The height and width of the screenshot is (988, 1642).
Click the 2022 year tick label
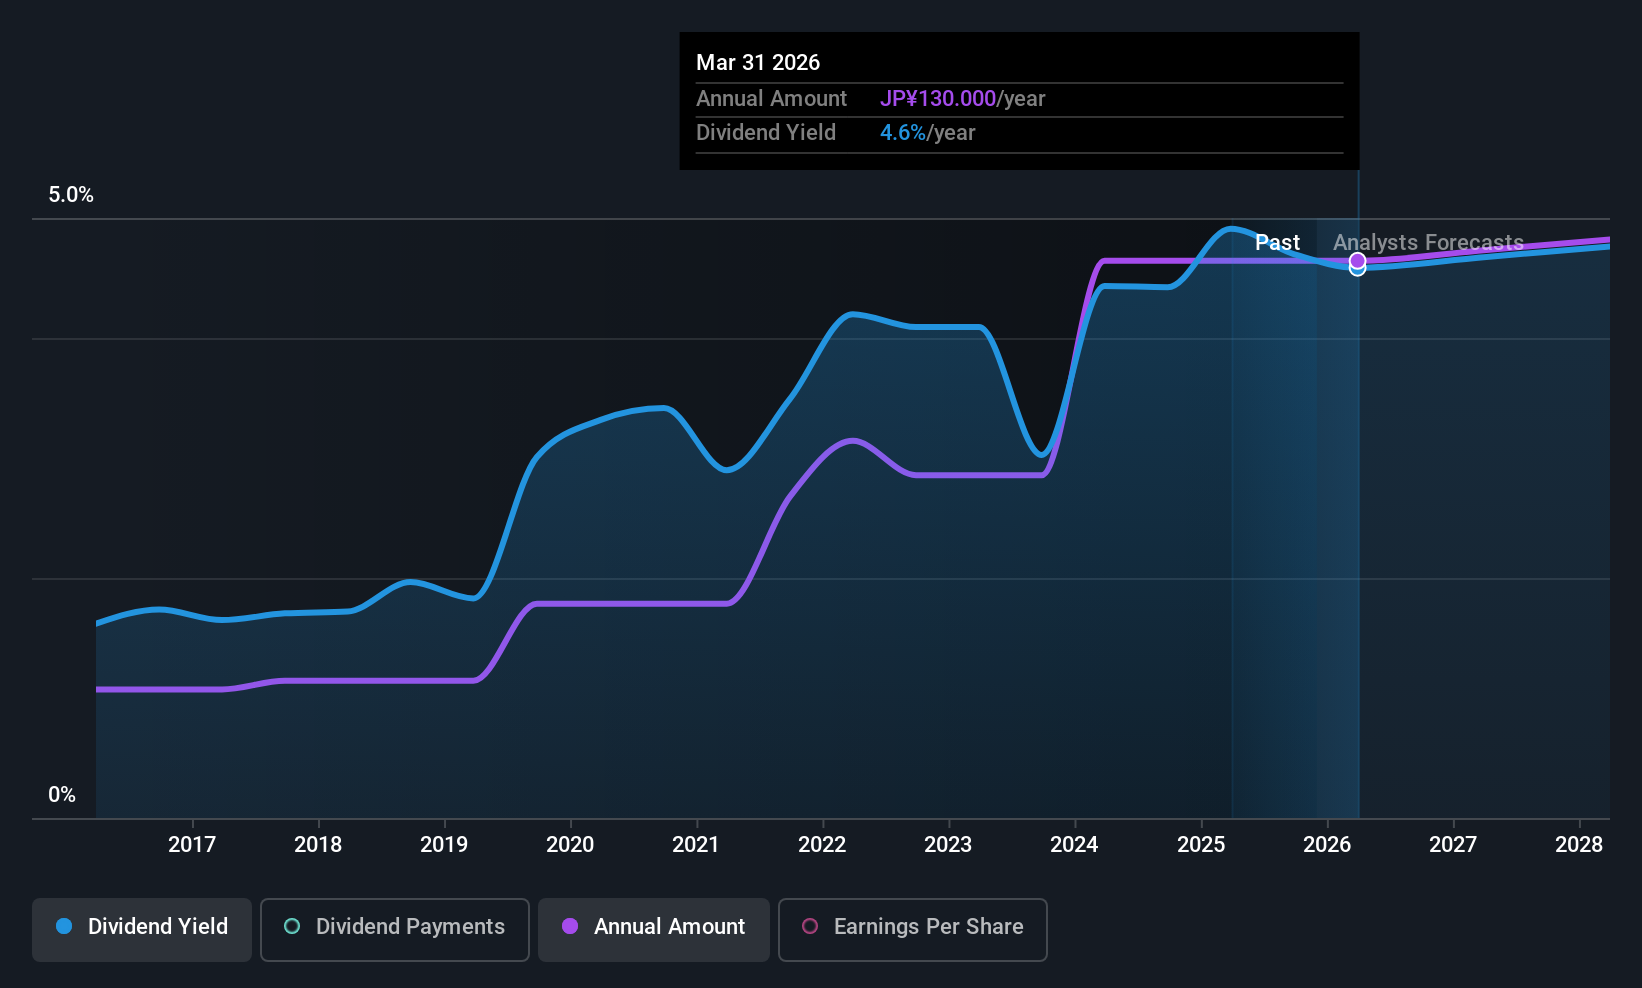[x=822, y=845]
